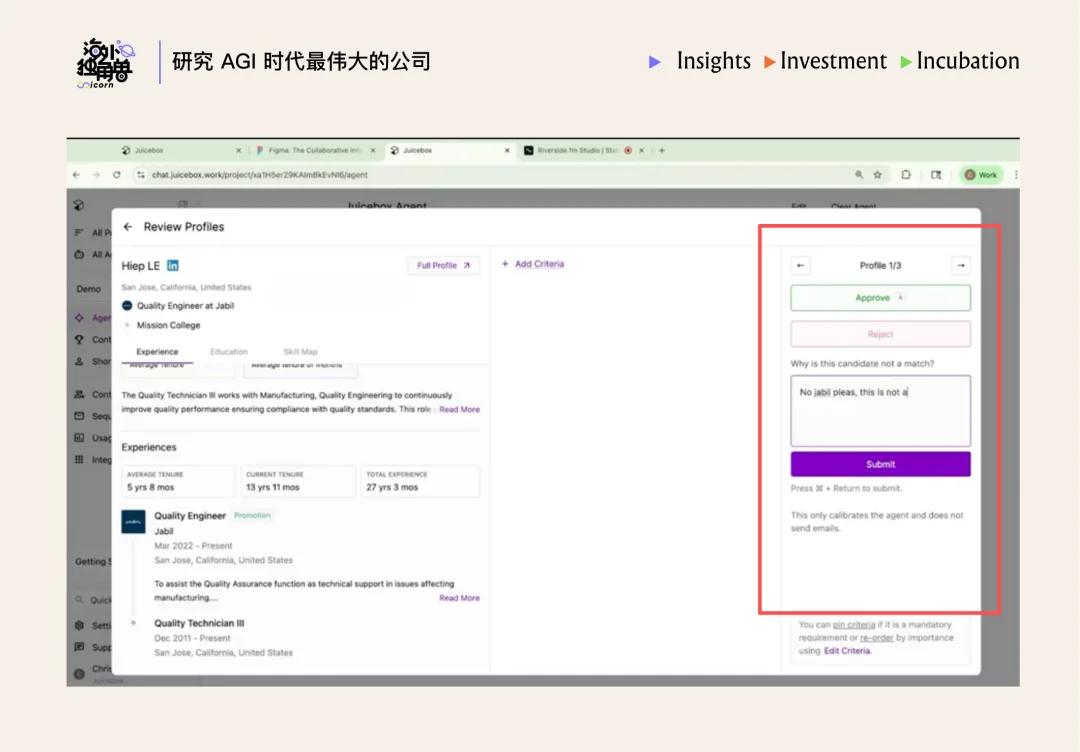Click the back arrow beside Review Profiles
The height and width of the screenshot is (752, 1080).
coord(127,227)
